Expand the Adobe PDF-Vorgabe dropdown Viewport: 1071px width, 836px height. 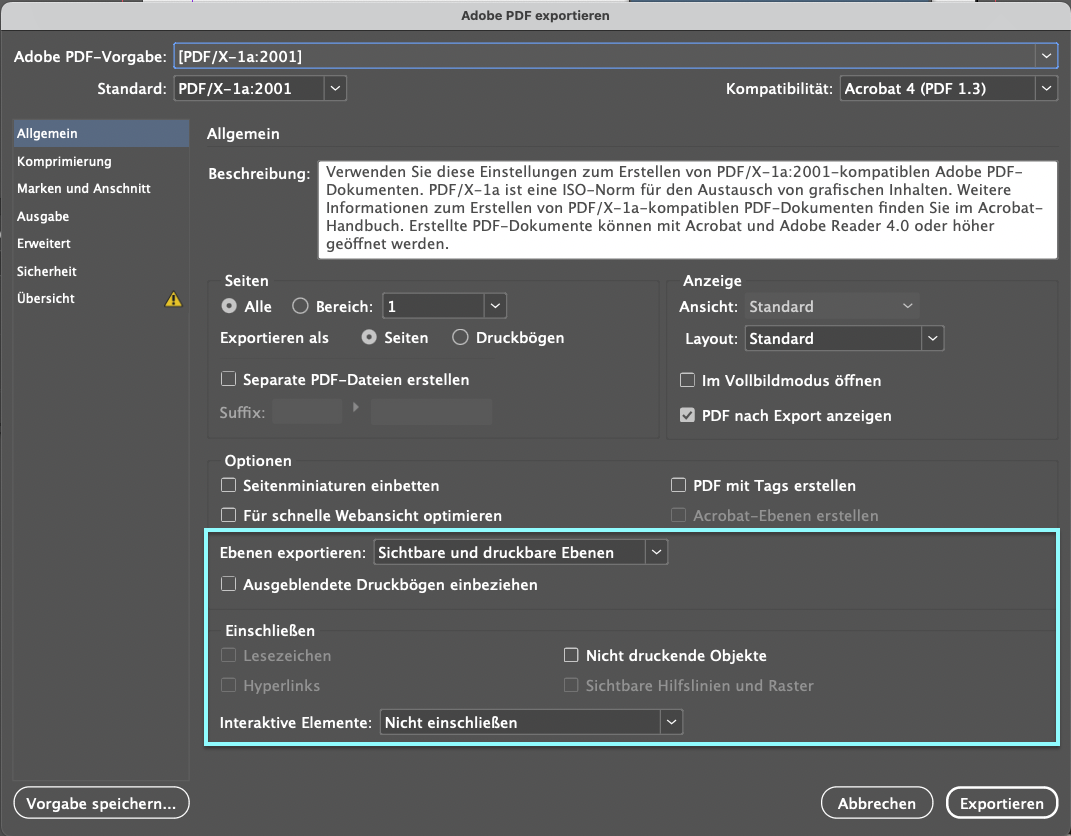[x=1046, y=56]
